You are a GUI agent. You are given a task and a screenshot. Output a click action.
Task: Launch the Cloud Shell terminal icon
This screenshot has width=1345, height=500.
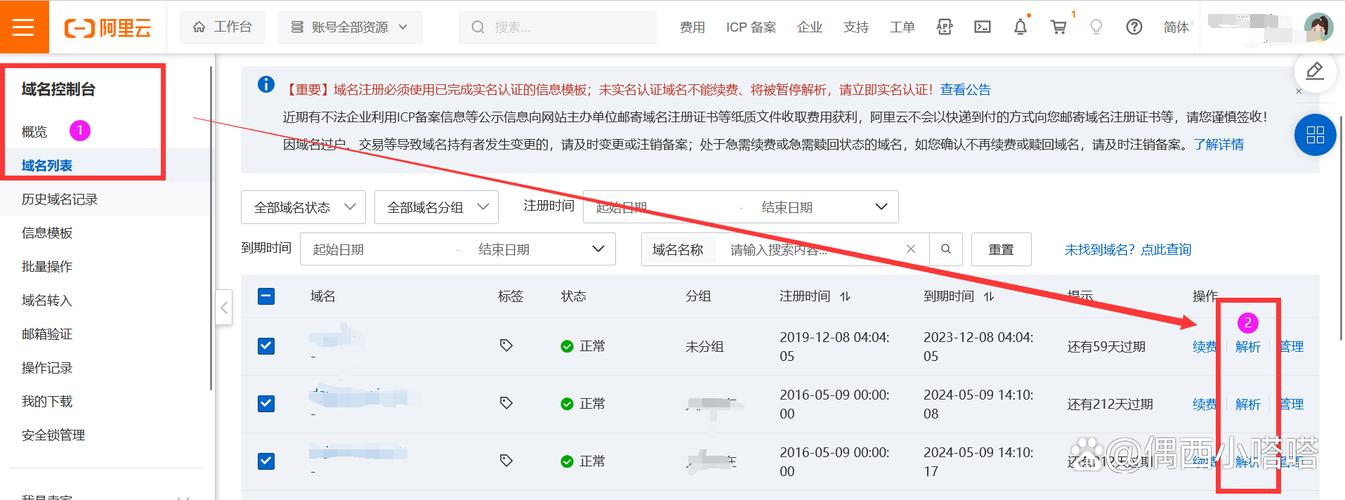[x=982, y=27]
